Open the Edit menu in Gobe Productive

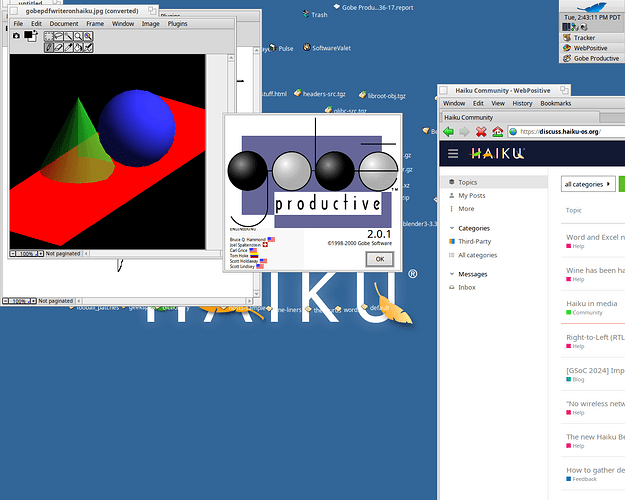[x=36, y=24]
